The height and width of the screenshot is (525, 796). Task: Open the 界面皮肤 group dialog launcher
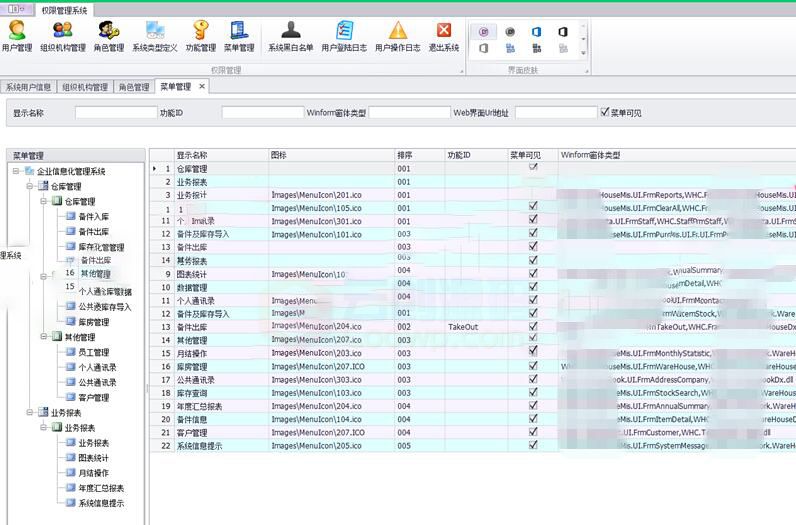point(587,72)
